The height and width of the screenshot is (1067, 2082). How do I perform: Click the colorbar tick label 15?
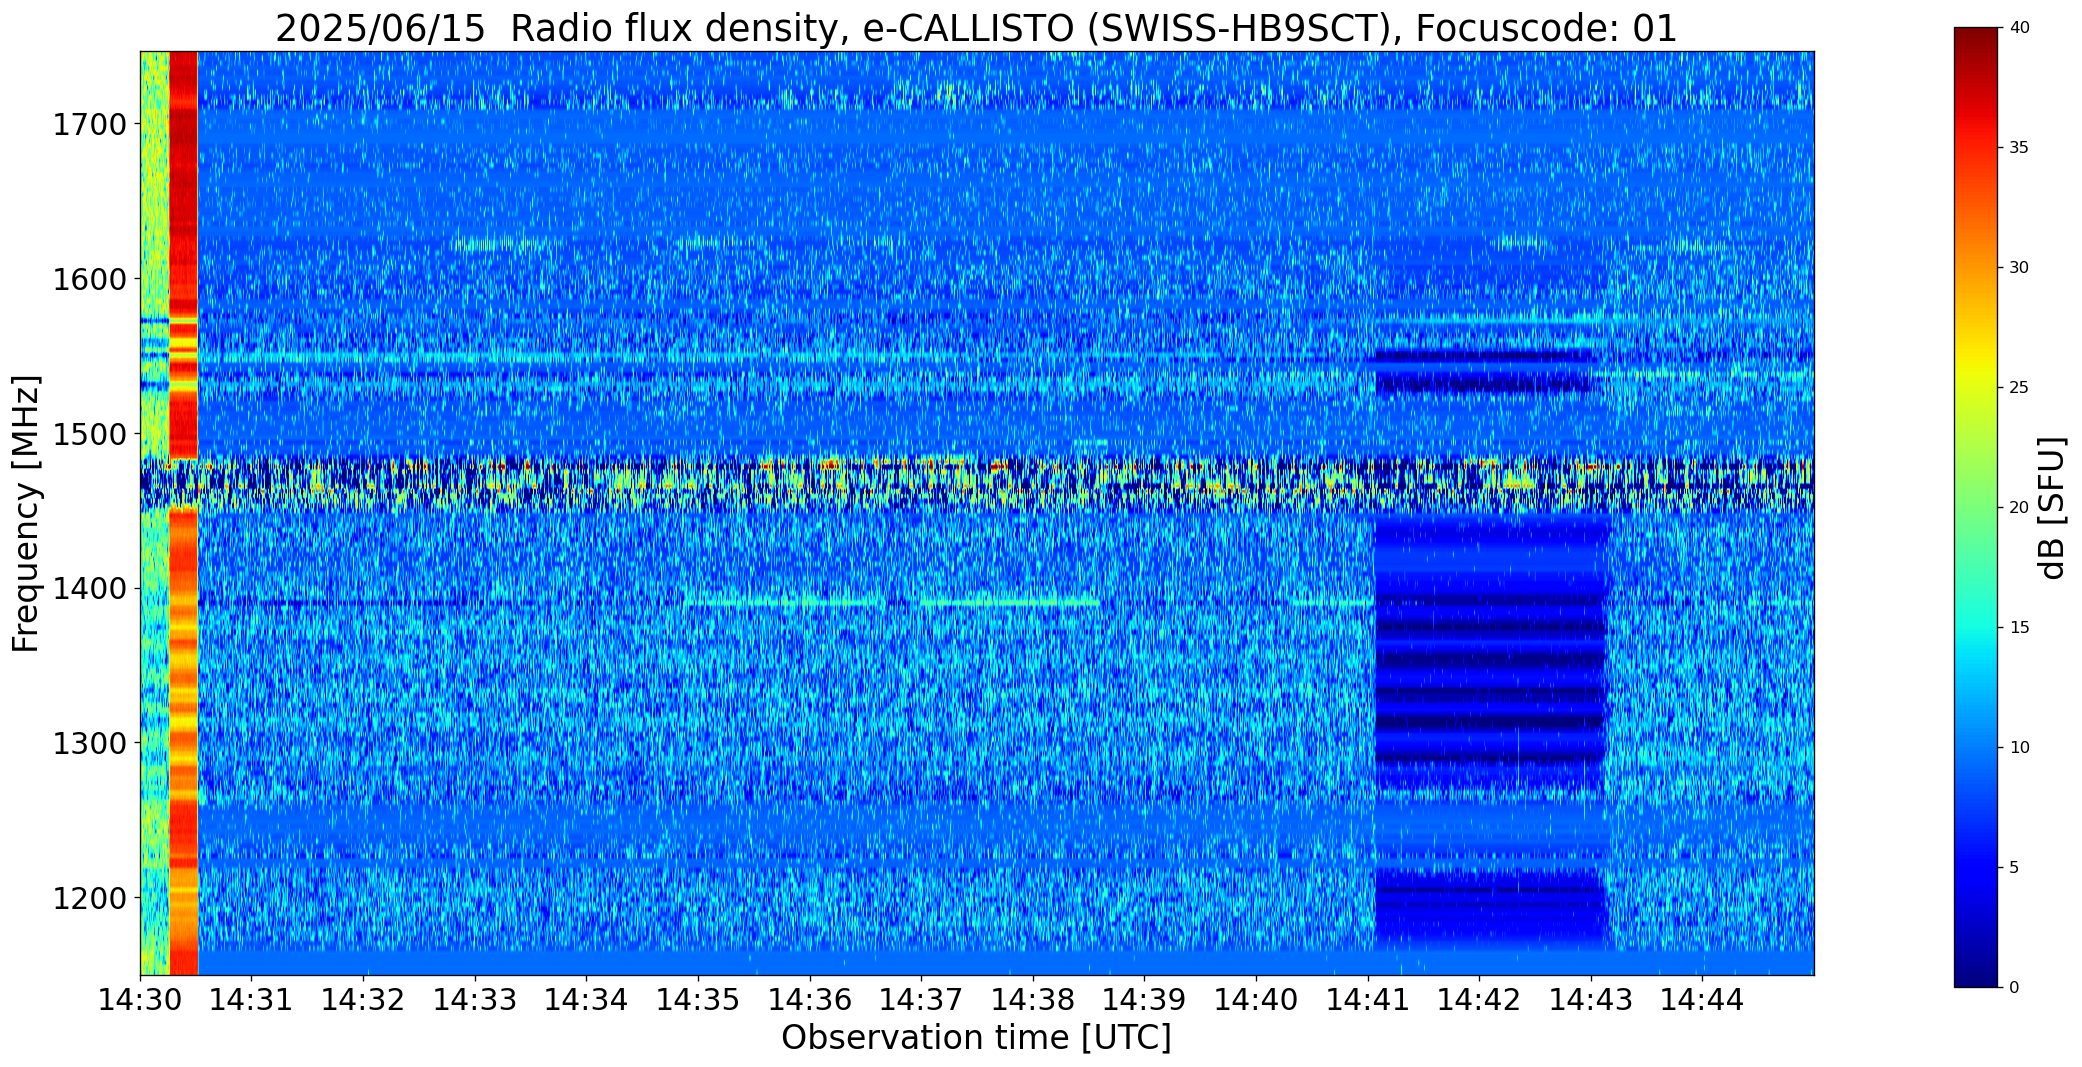(x=2018, y=628)
